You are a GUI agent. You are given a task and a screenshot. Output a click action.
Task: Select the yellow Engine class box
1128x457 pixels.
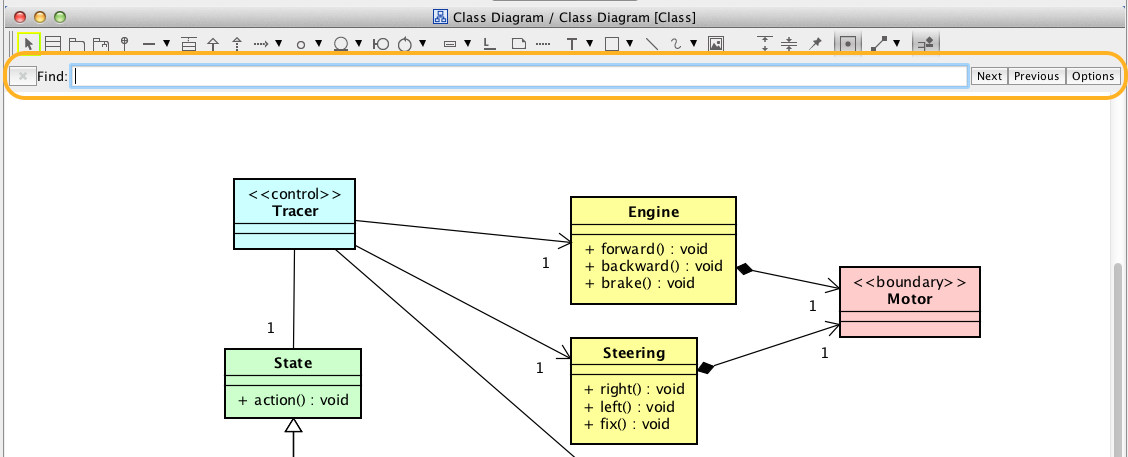(653, 250)
